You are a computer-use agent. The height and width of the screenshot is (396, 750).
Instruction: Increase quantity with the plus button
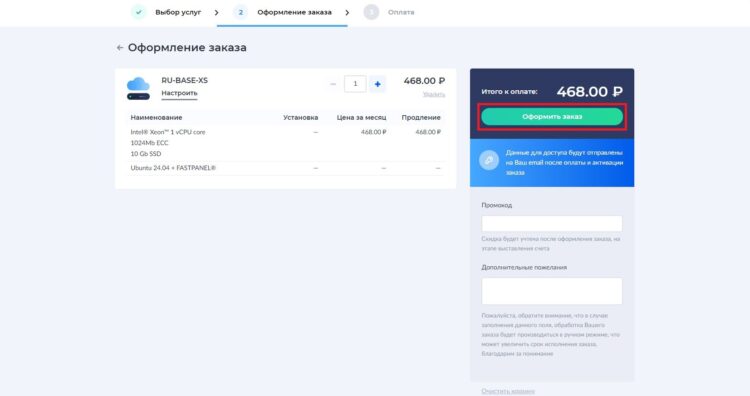[377, 84]
